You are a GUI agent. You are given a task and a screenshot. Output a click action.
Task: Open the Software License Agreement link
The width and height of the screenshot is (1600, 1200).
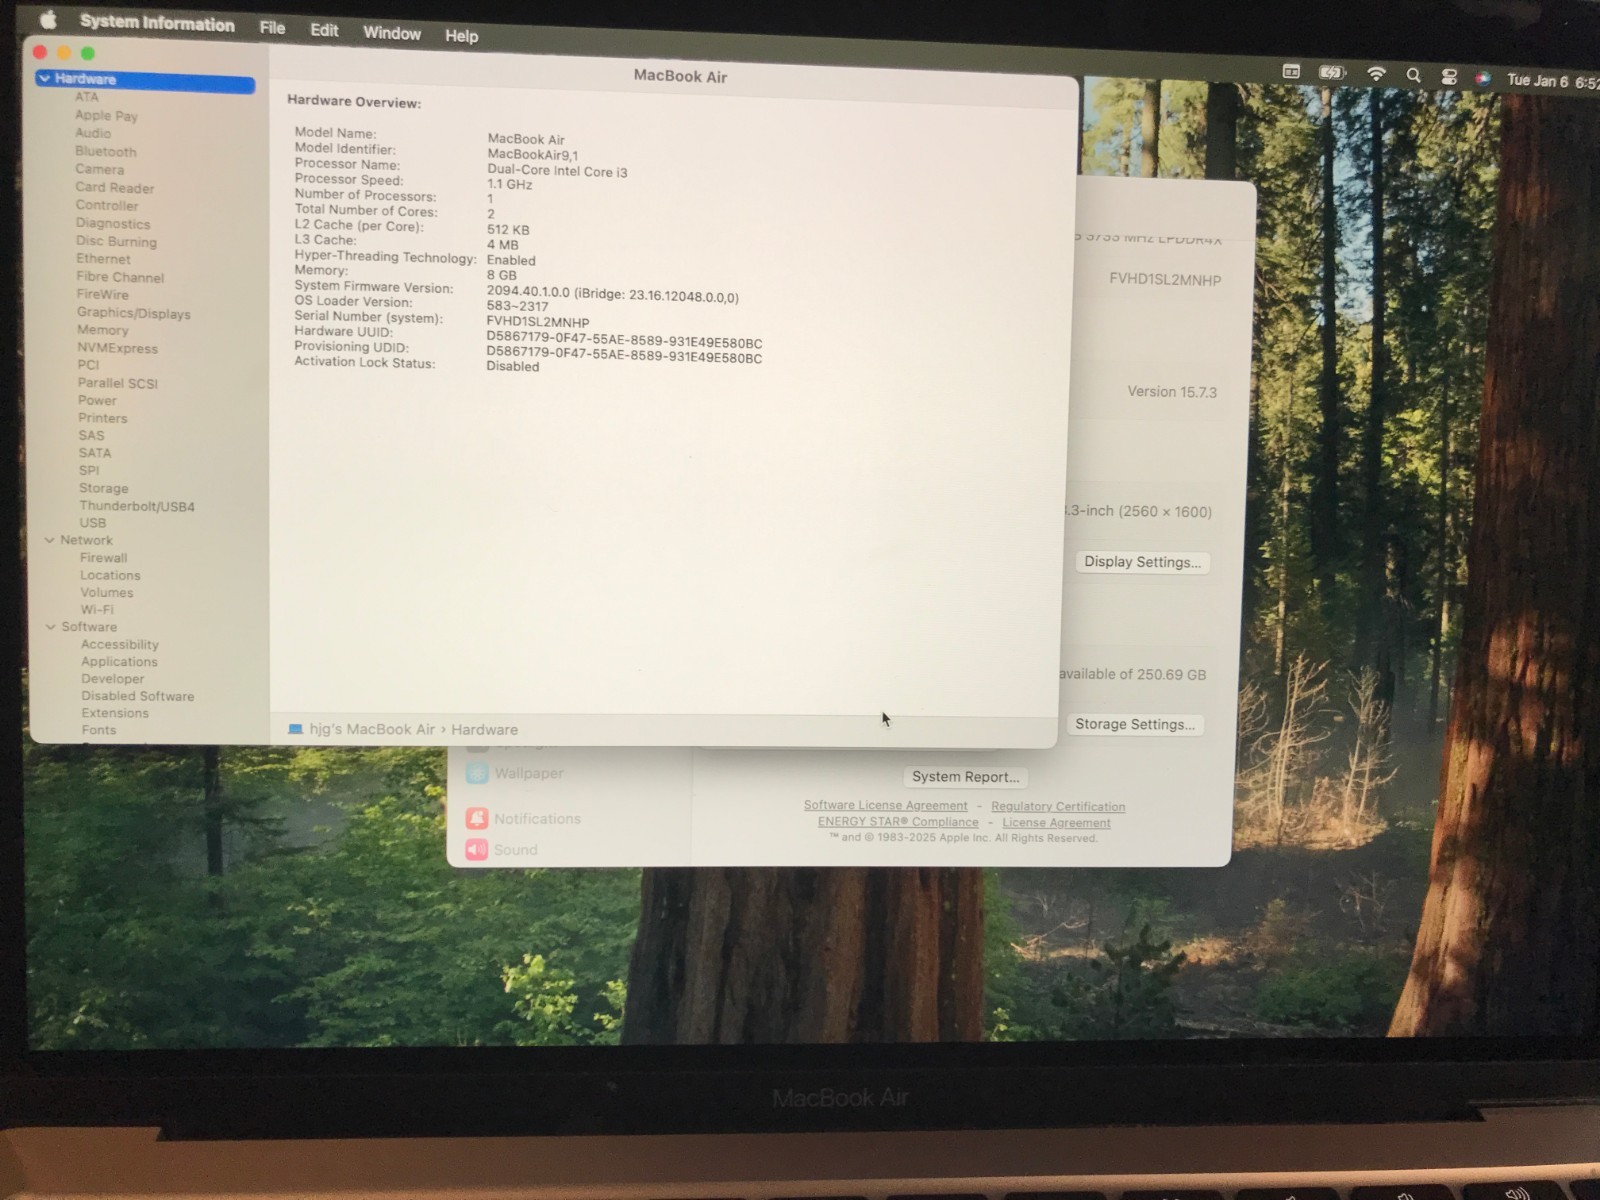point(885,805)
